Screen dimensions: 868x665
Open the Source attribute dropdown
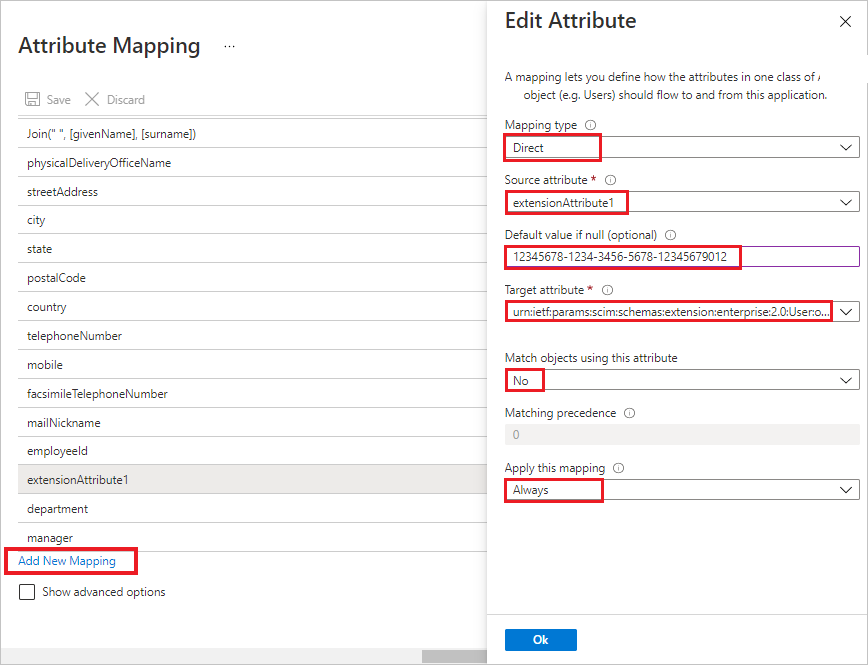682,202
